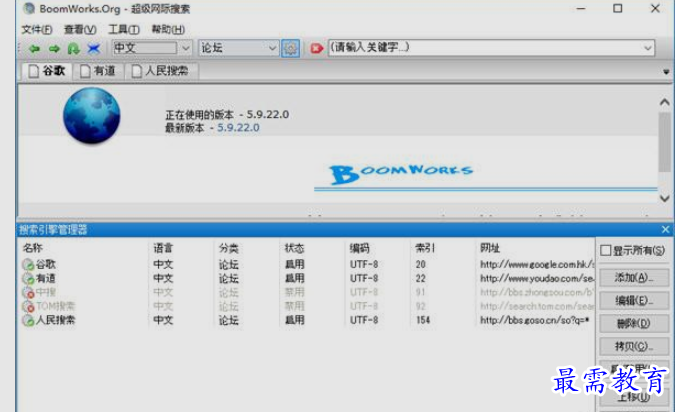Go forward with the green right arrow
Screen dimensions: 675x412
tap(54, 49)
